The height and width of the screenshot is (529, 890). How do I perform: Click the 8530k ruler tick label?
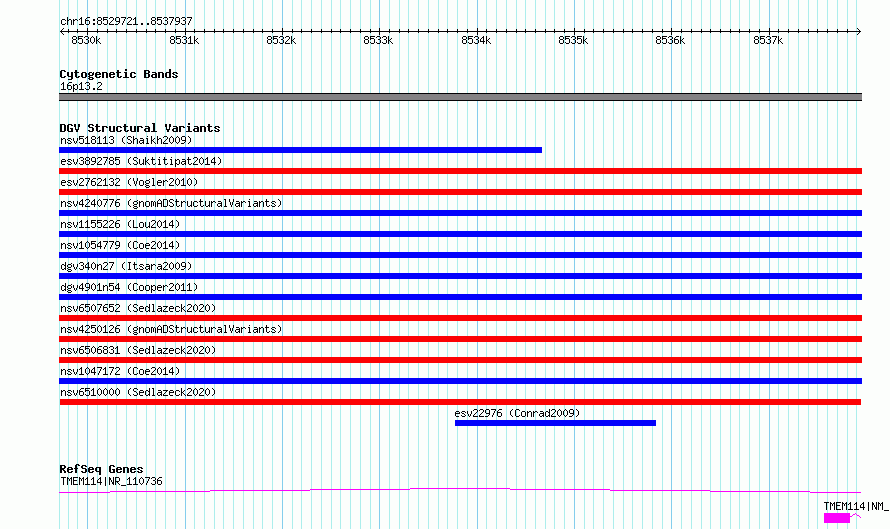(86, 40)
